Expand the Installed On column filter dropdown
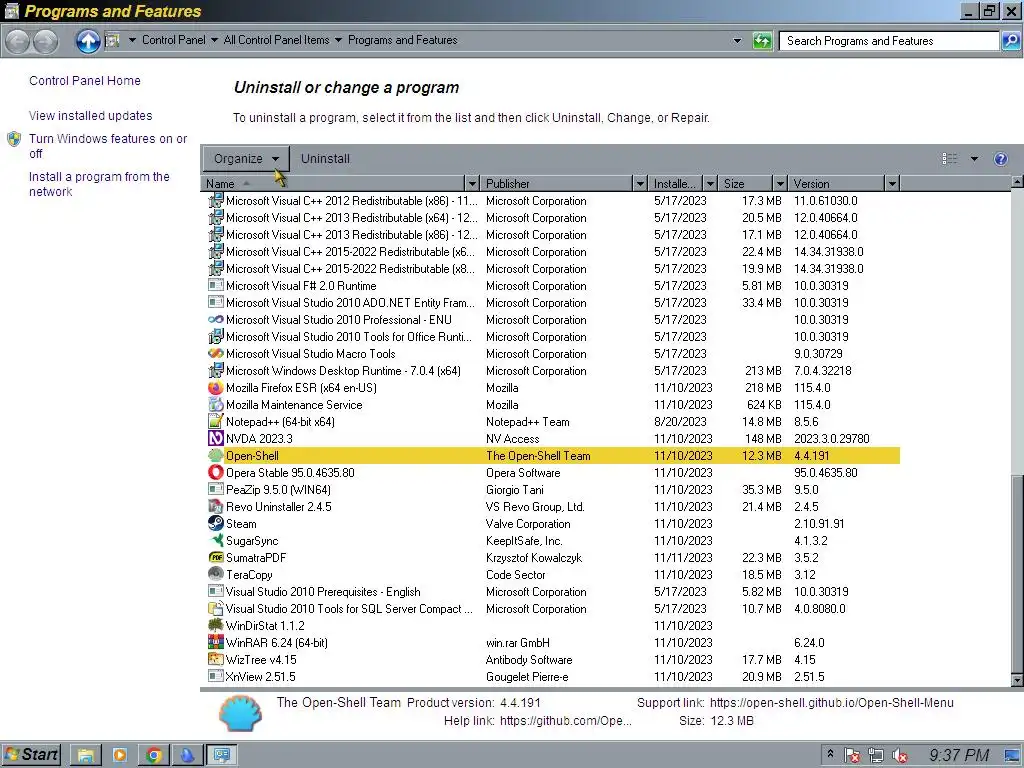Screen dimensions: 1024x768 coord(710,184)
